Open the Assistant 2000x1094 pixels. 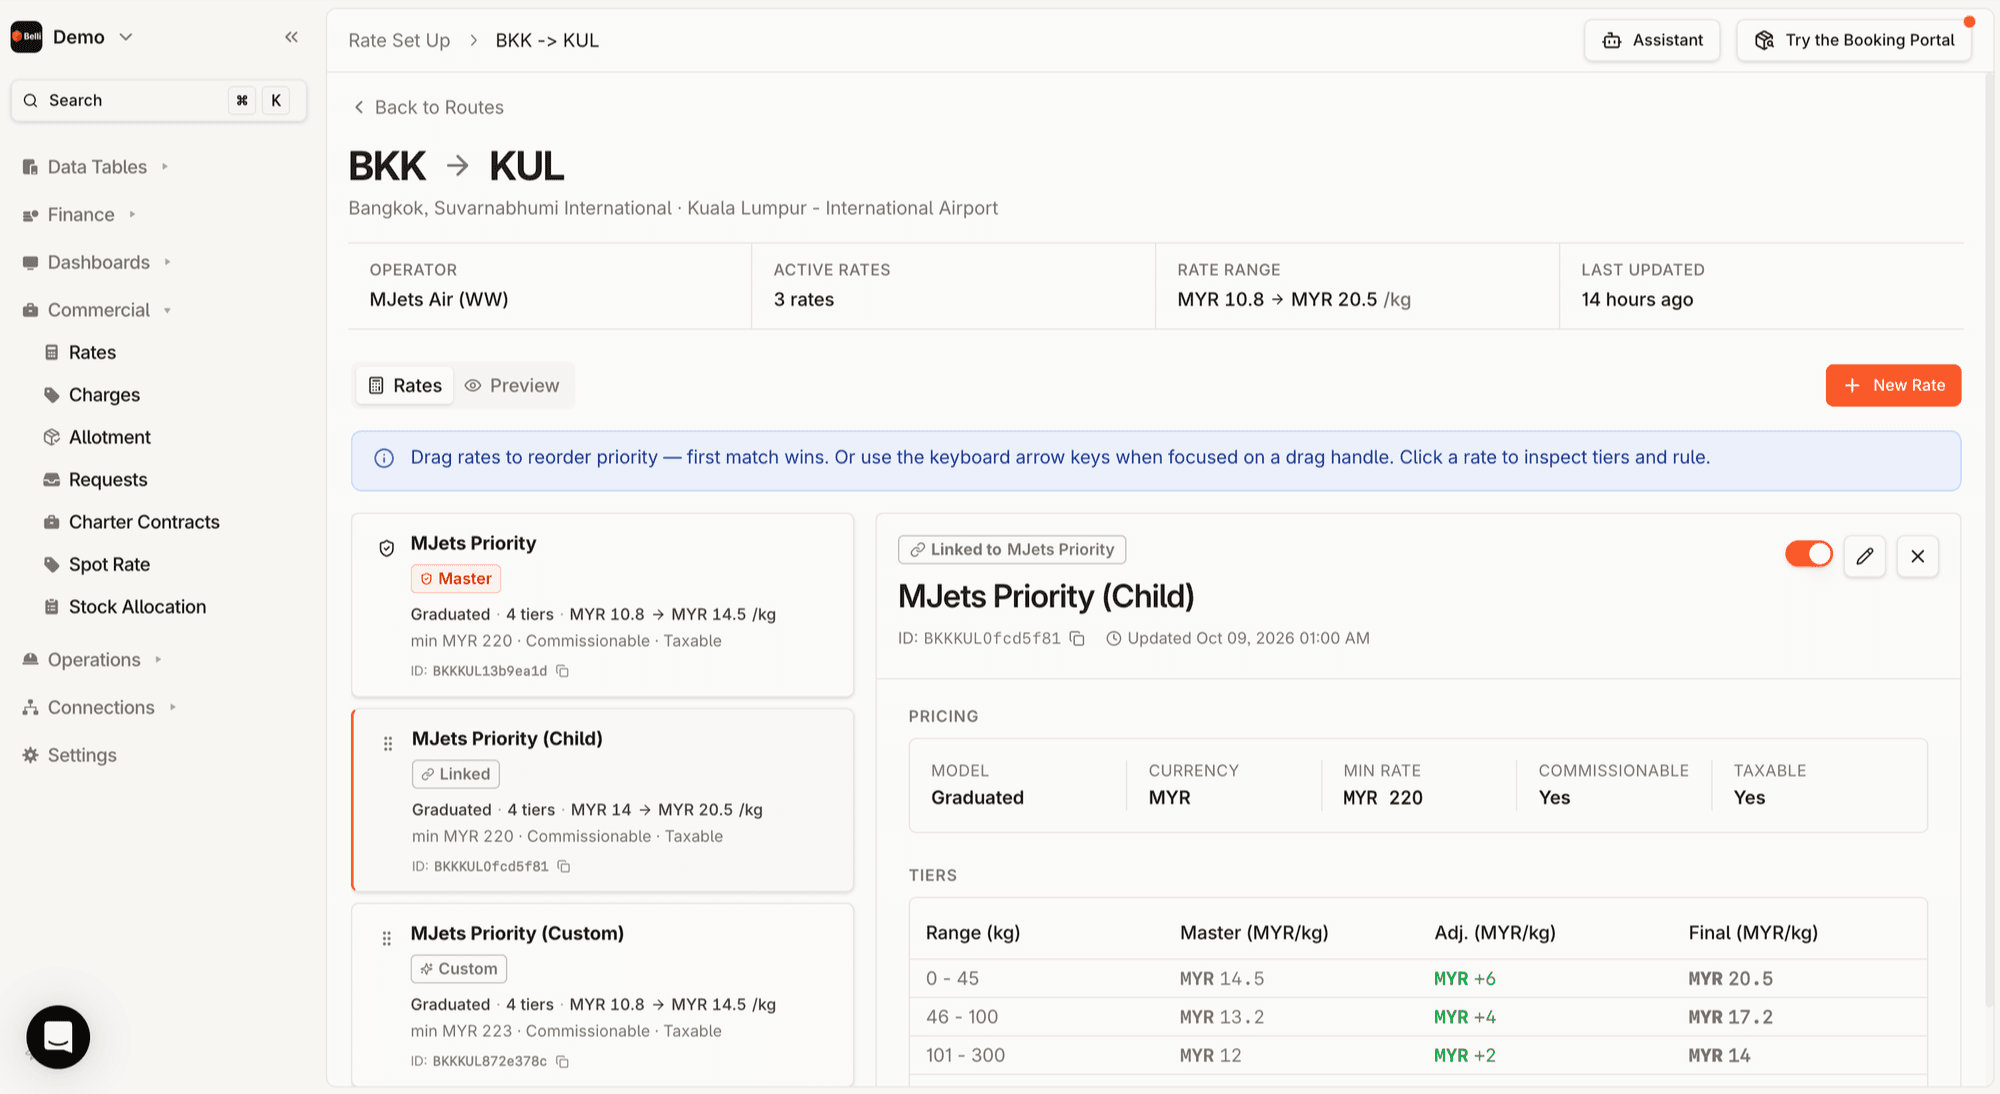pos(1652,40)
